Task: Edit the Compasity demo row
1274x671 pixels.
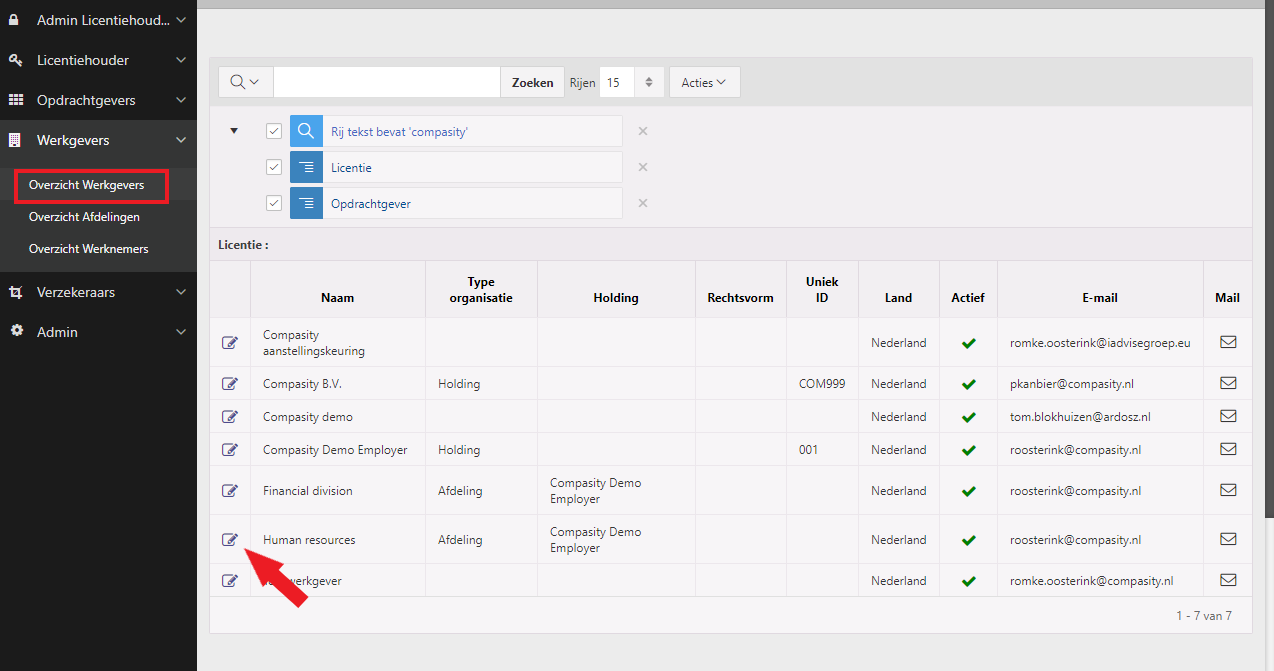Action: click(x=230, y=417)
